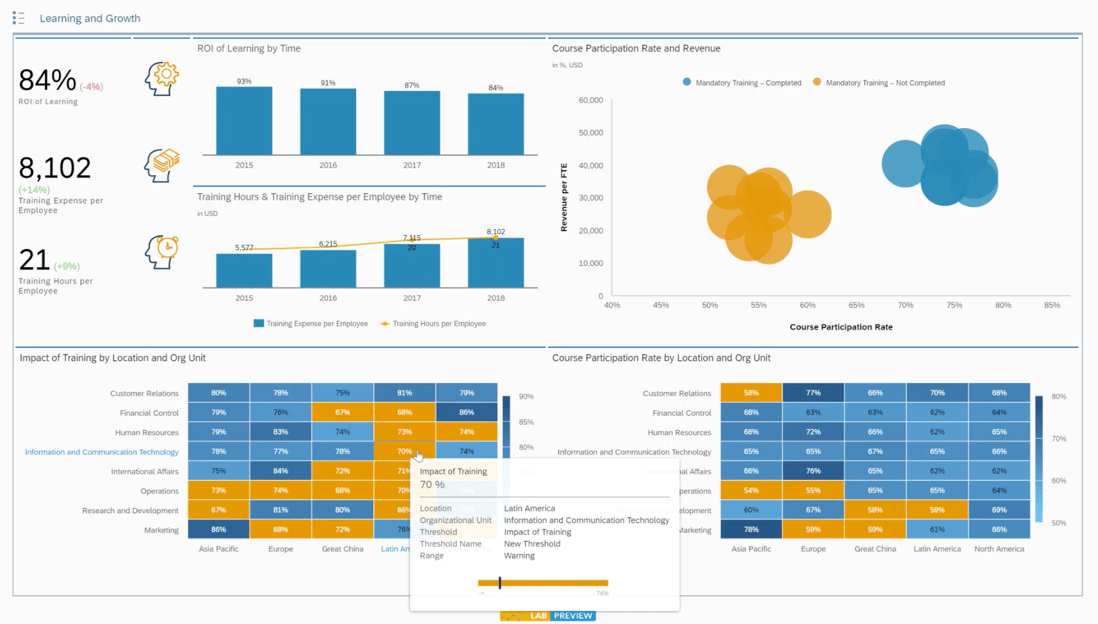Toggle the Mandatory Training – Completed legend label
1098x624 pixels.
(x=748, y=83)
